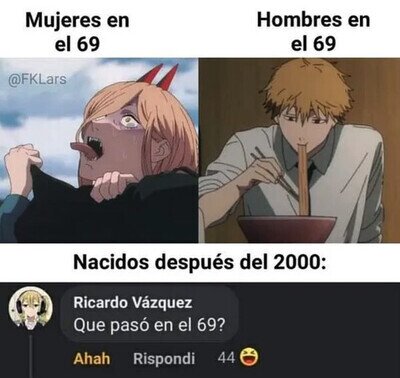Click the Hombres en el 69 heading

(x=313, y=32)
